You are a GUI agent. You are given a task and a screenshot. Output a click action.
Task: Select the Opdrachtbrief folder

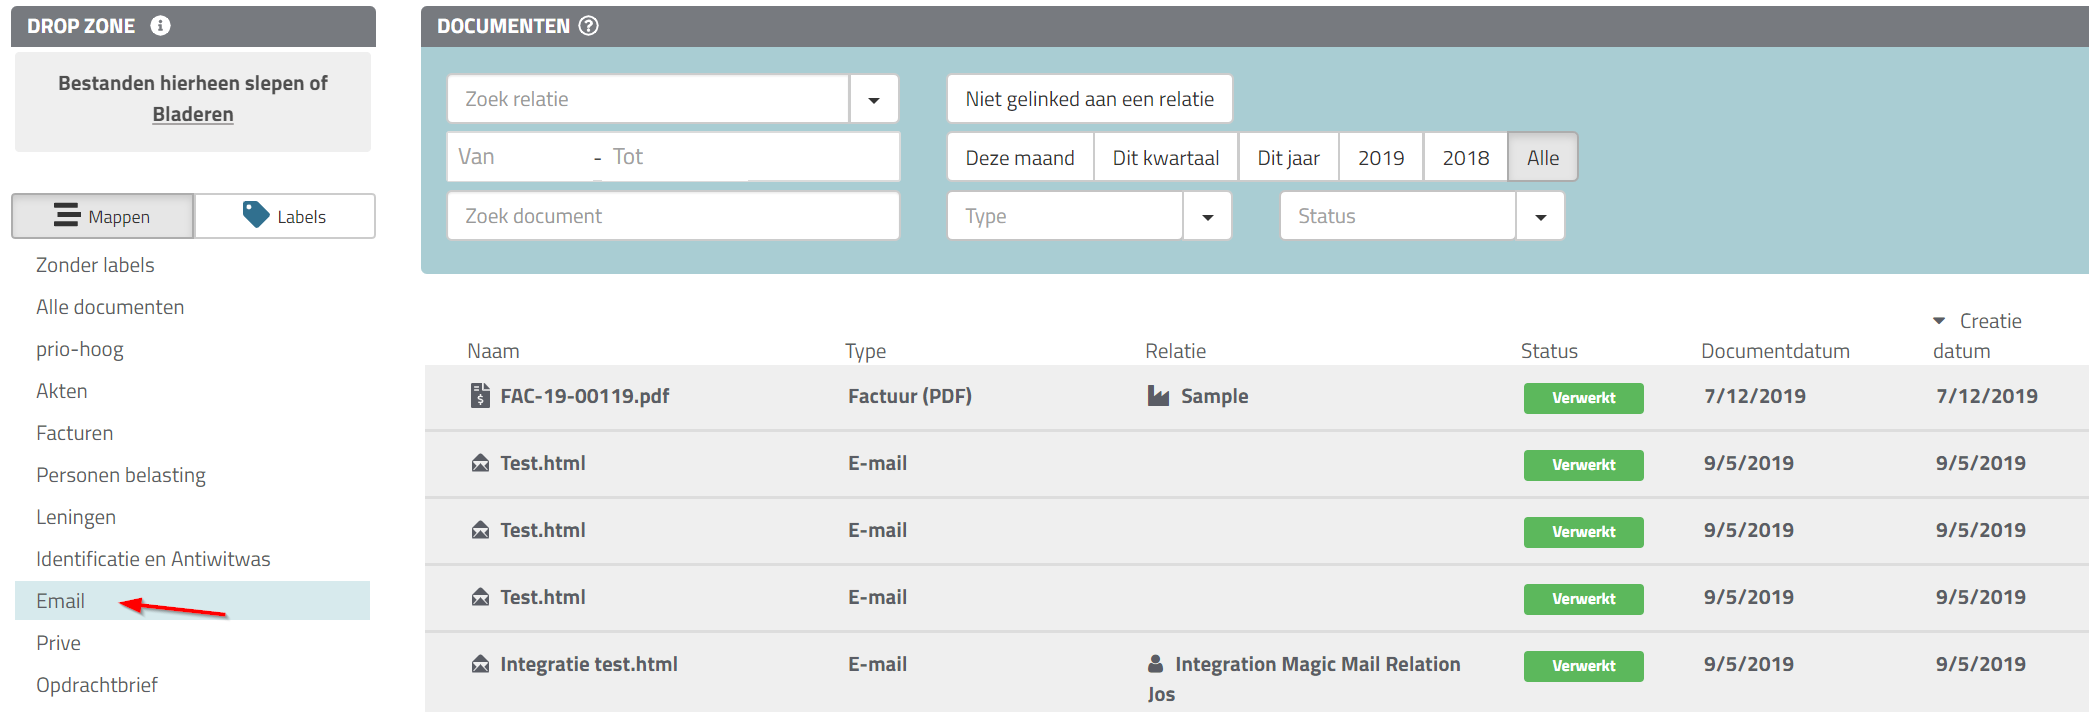coord(97,685)
